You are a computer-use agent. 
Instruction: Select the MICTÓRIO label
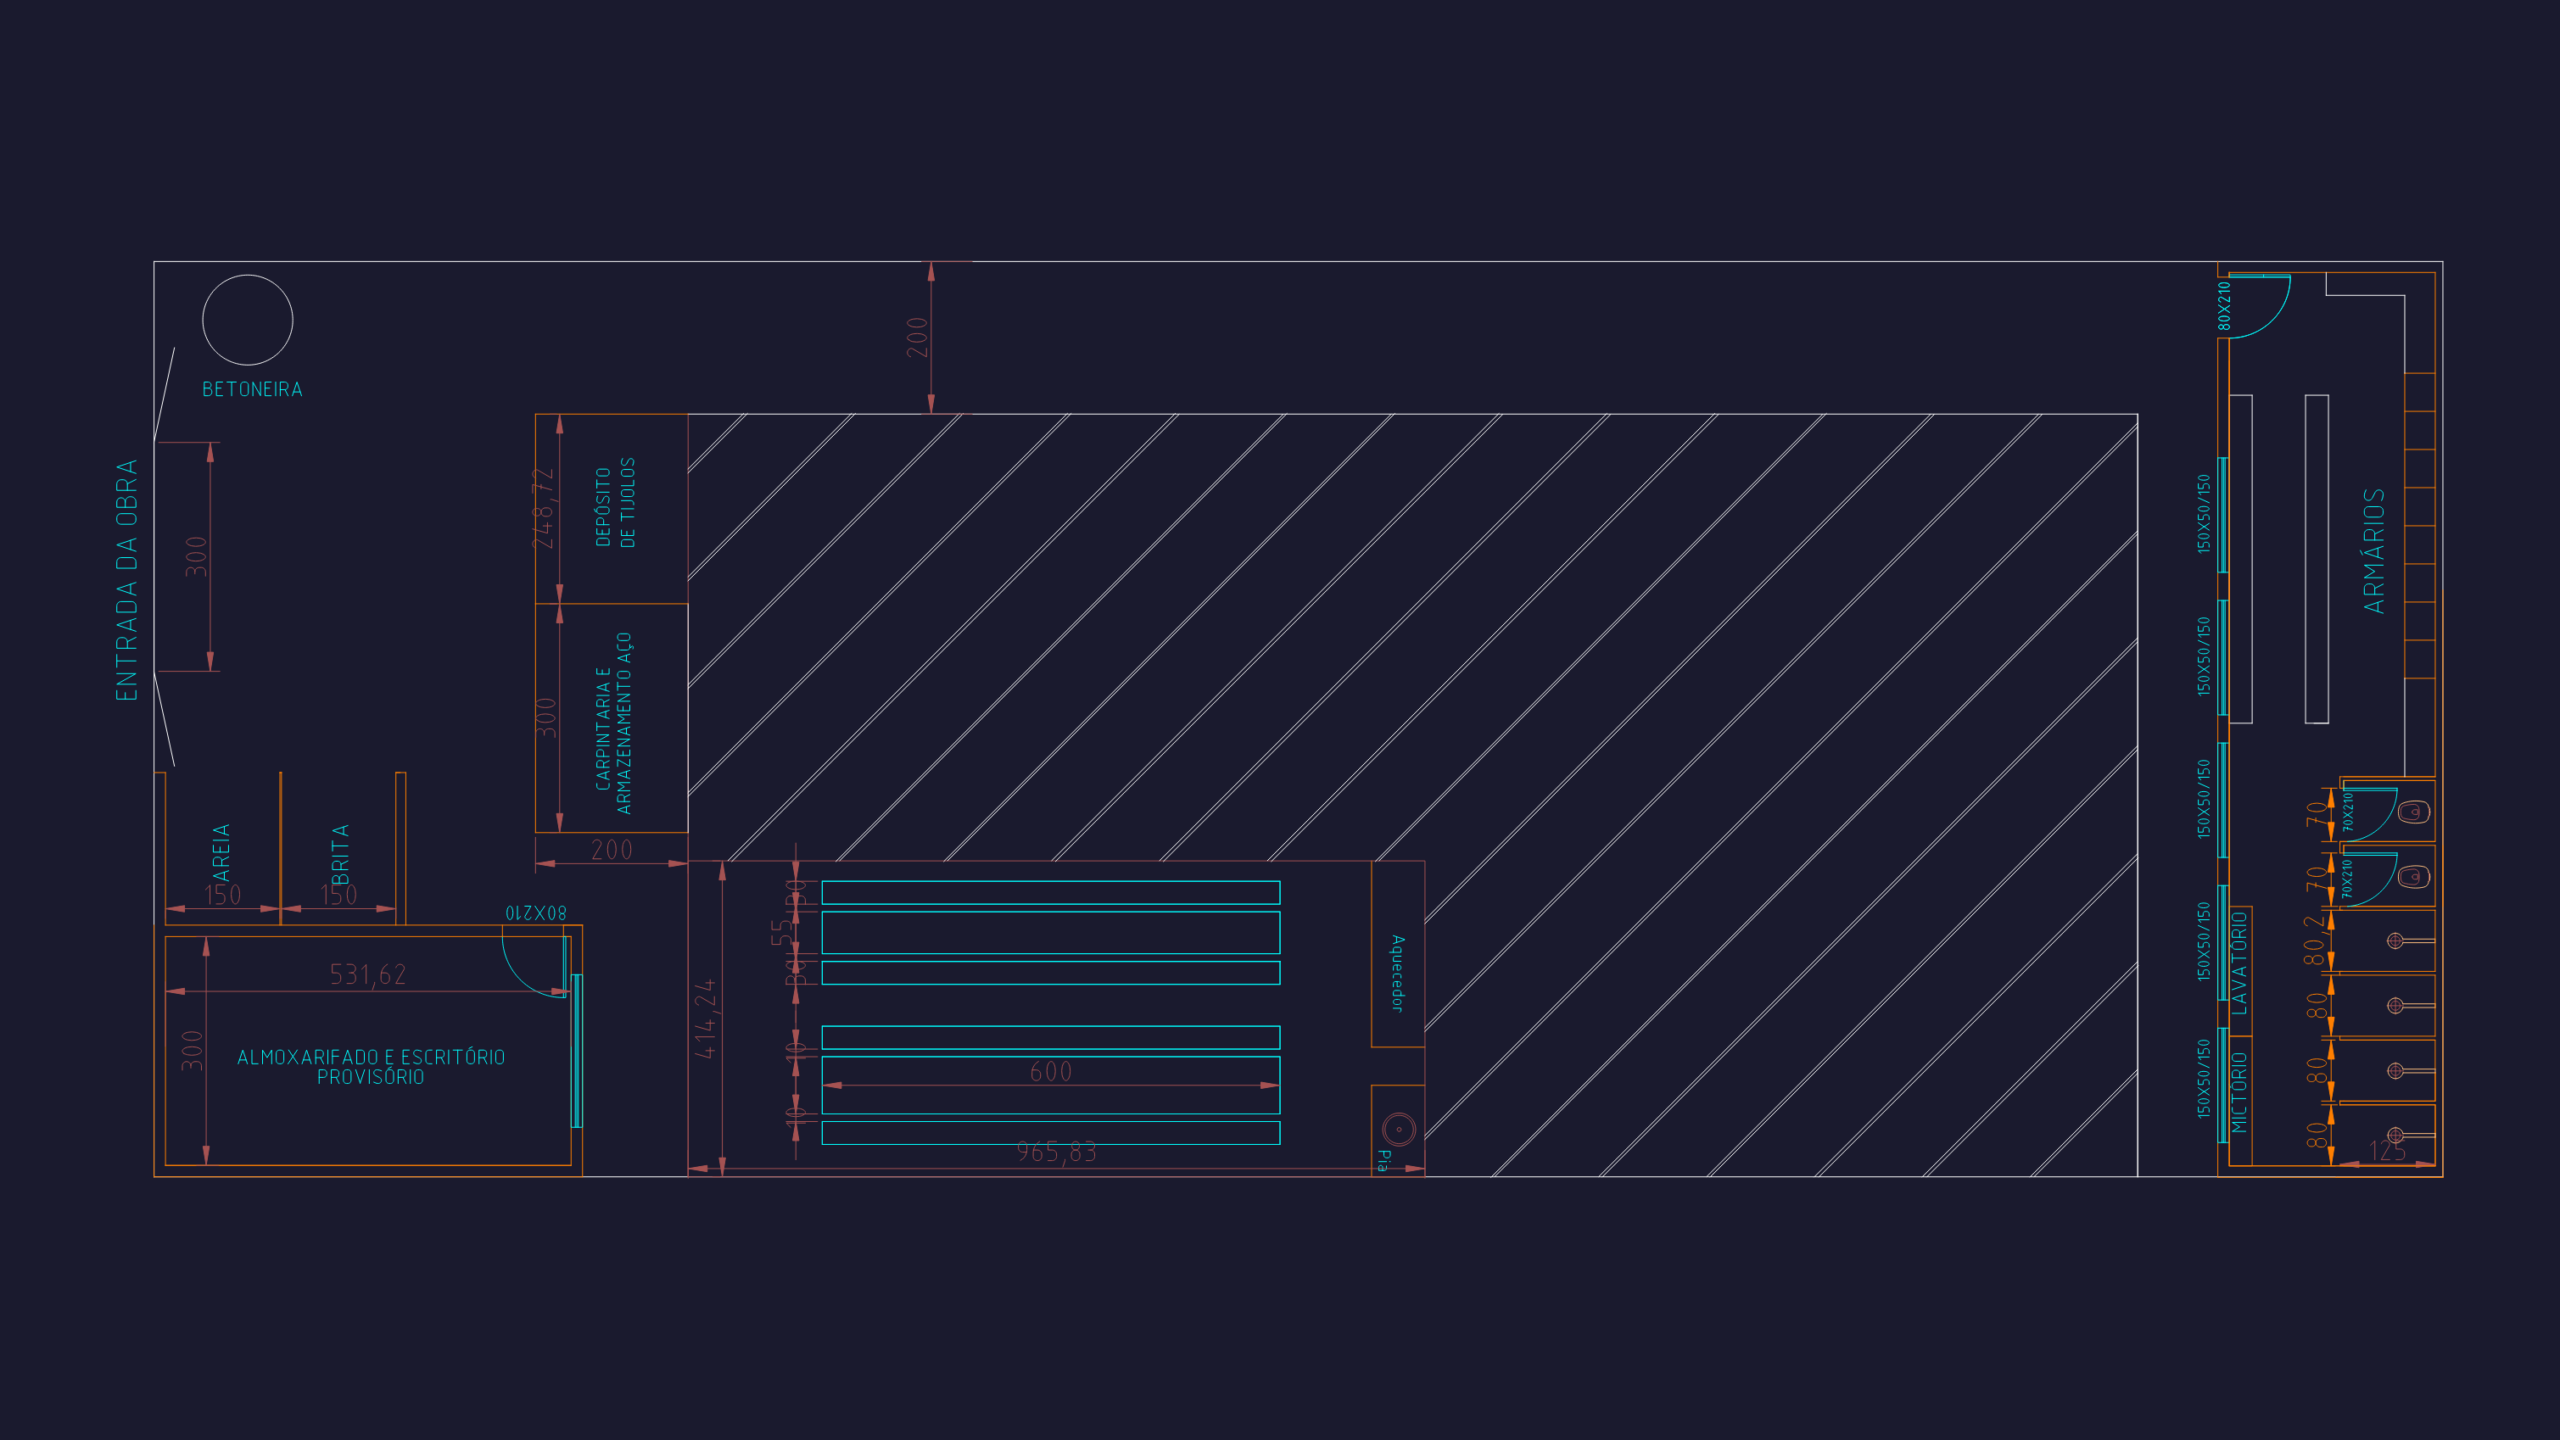[2239, 1092]
